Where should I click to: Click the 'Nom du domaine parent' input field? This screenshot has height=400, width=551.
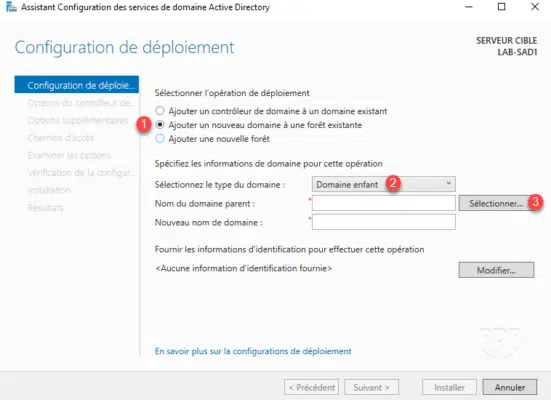pyautogui.click(x=384, y=203)
